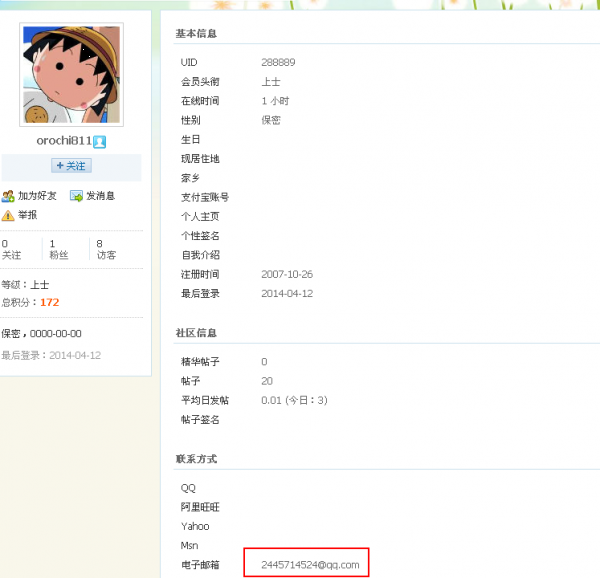Image resolution: width=600 pixels, height=578 pixels.
Task: Click the Msn contact label
Action: (189, 545)
